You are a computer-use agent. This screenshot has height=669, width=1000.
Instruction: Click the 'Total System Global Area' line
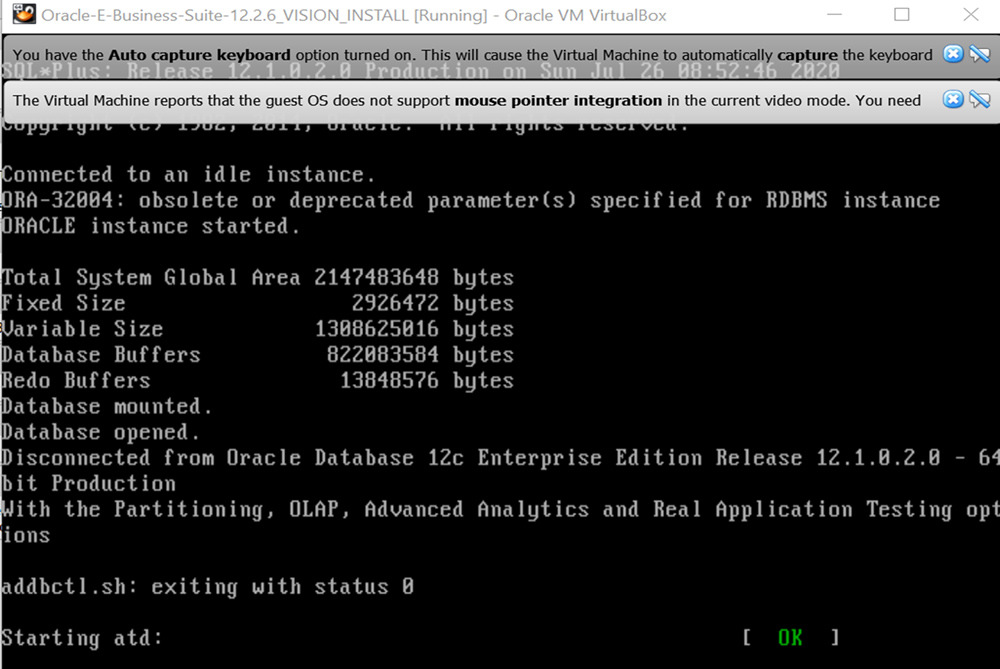(x=257, y=277)
